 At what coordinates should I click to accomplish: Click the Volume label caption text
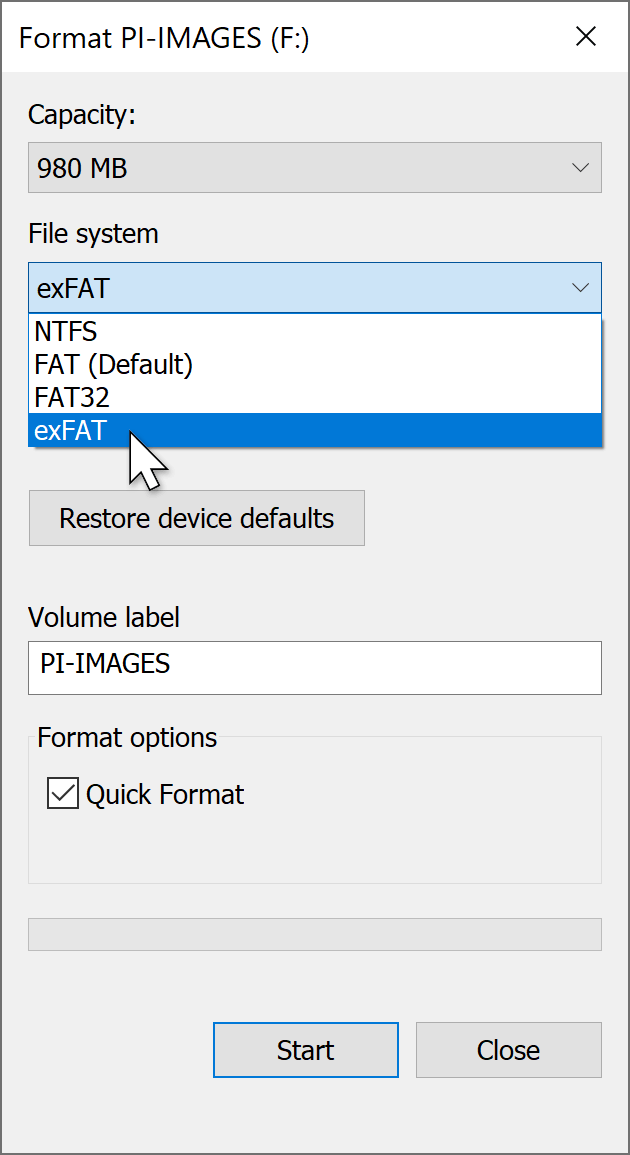(104, 617)
